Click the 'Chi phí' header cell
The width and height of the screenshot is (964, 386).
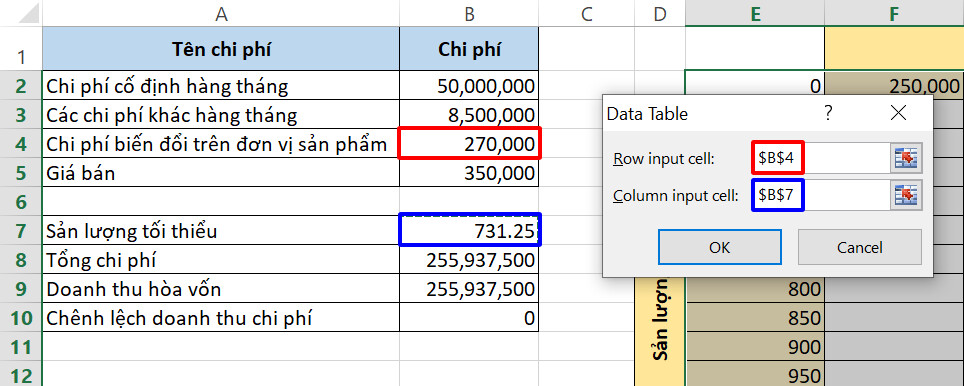tap(469, 49)
